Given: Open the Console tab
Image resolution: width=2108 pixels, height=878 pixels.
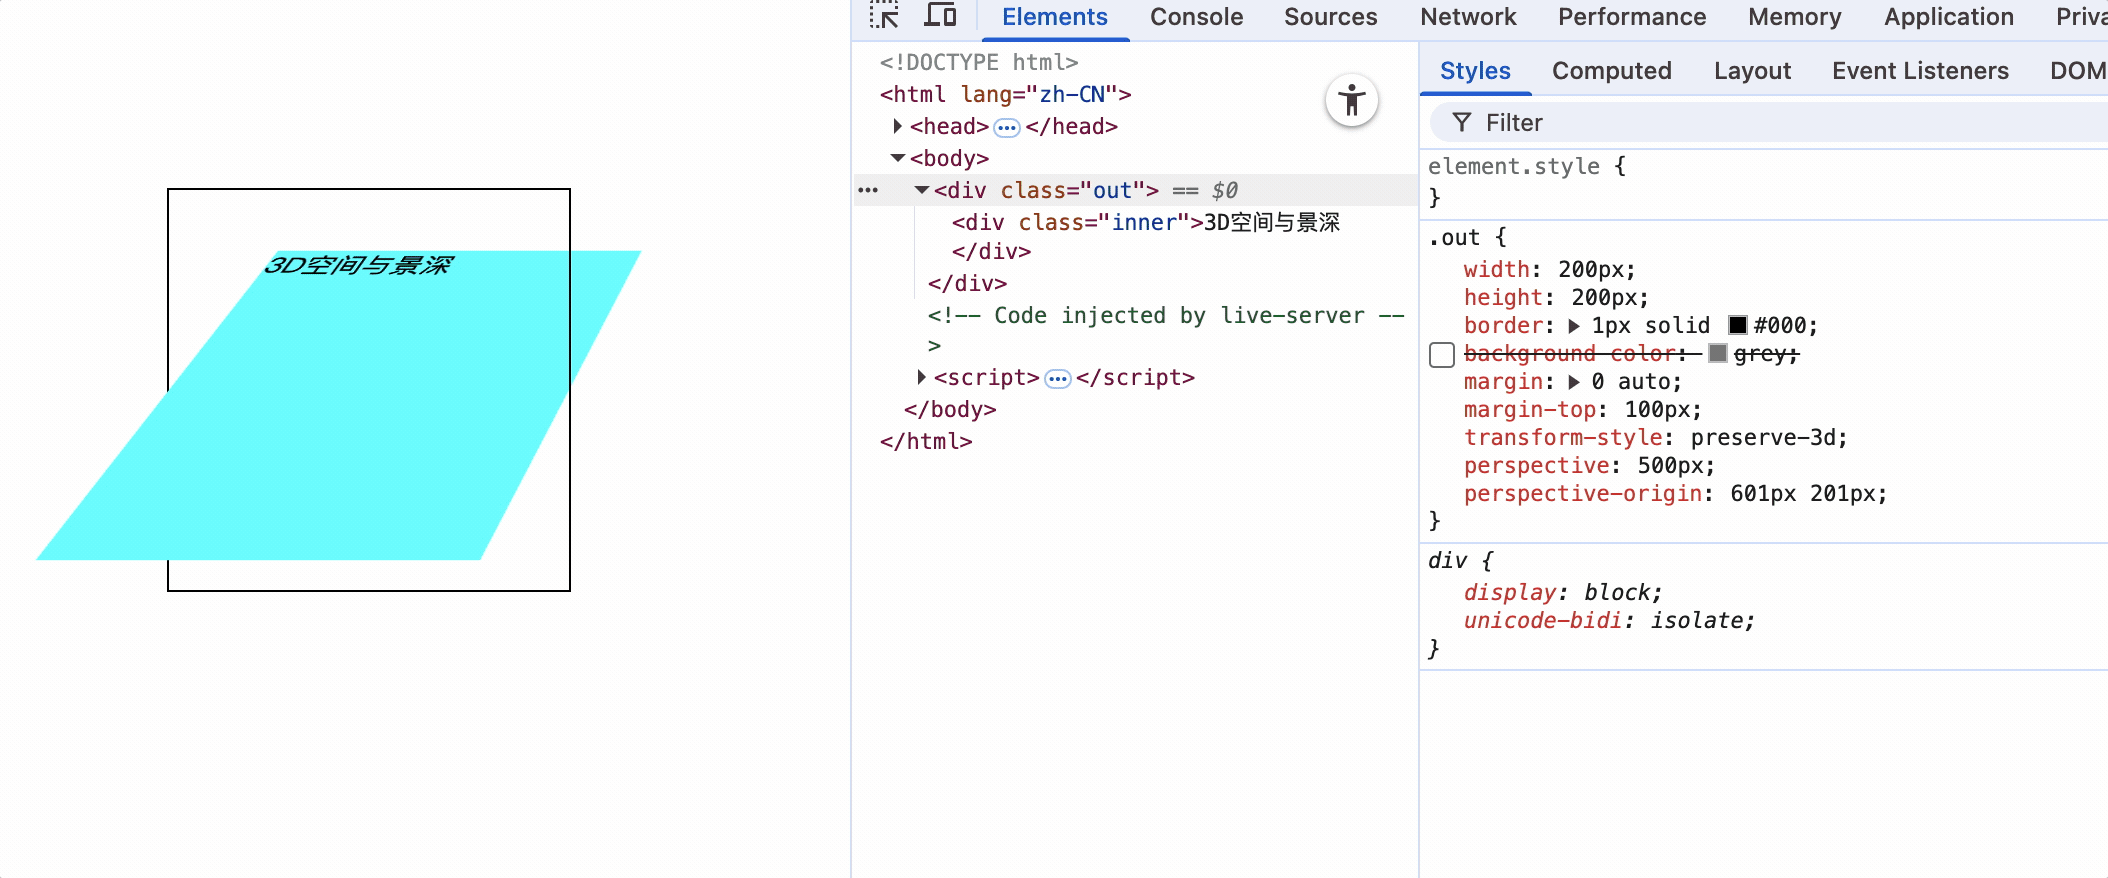Looking at the screenshot, I should (x=1196, y=17).
